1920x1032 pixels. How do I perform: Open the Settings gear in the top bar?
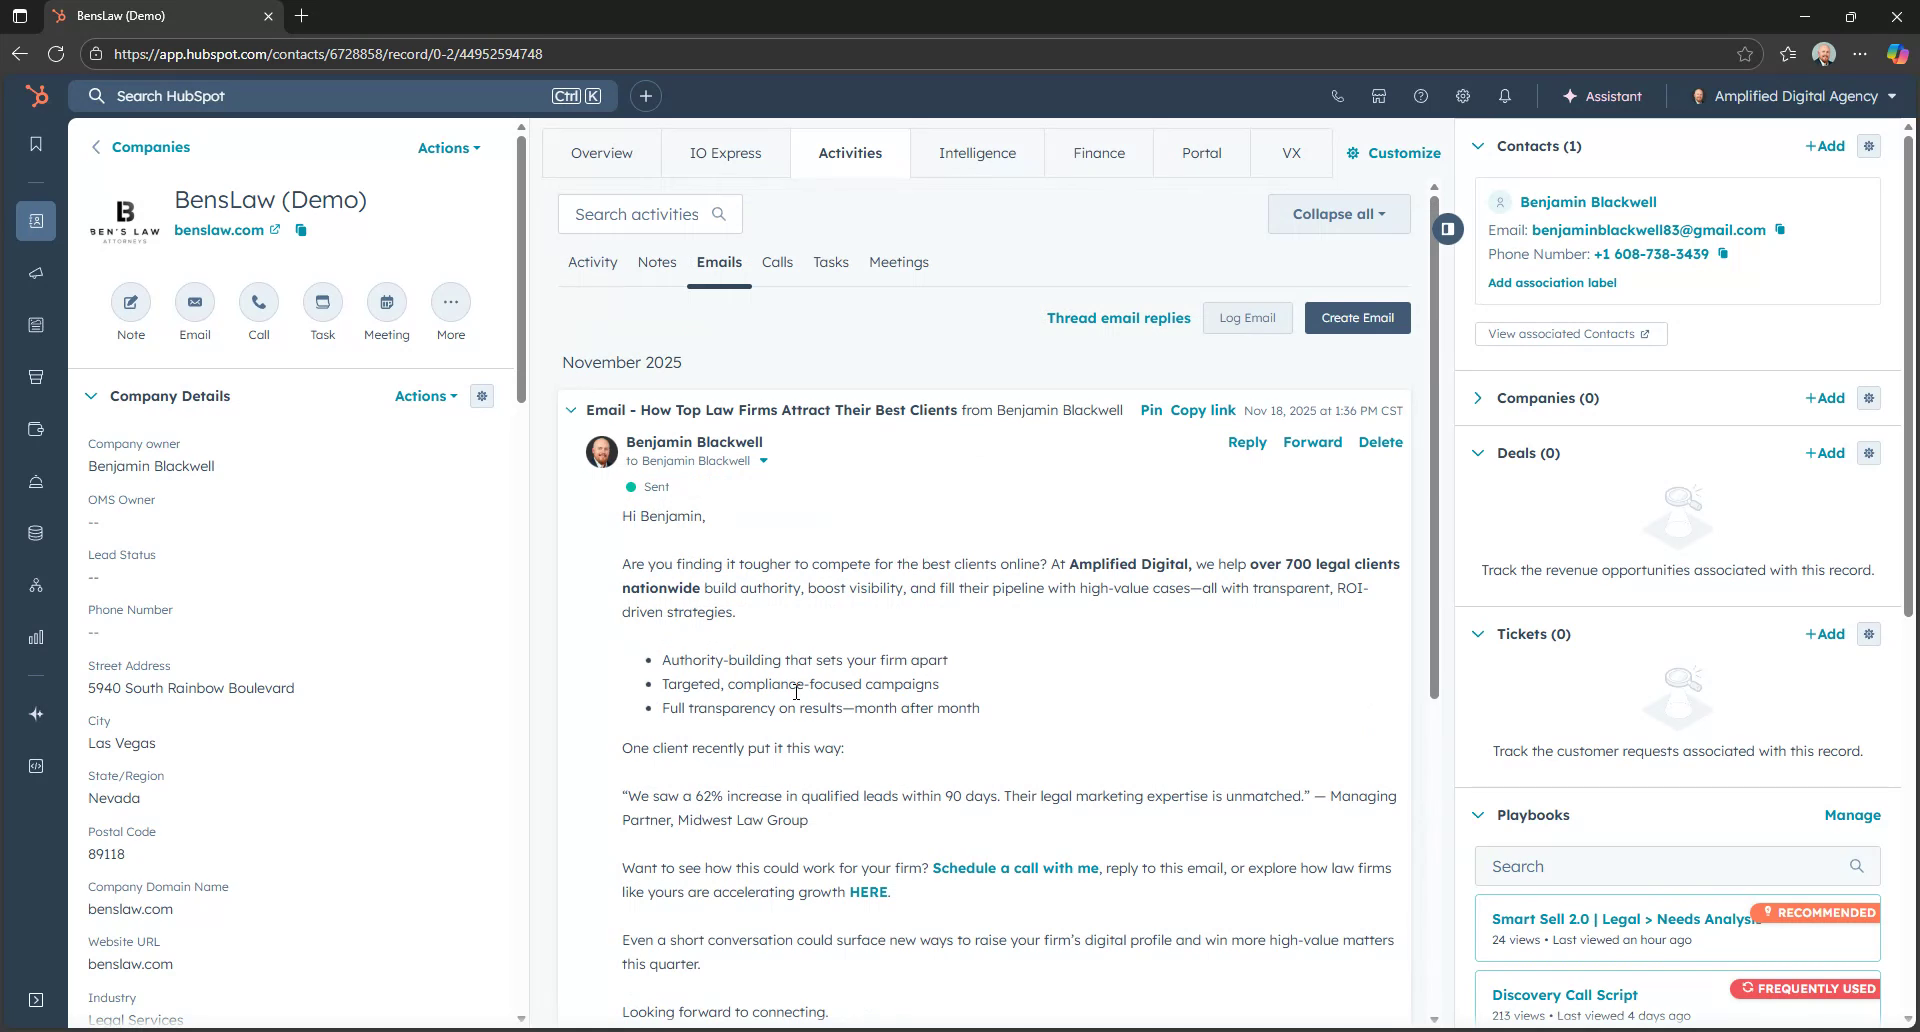pos(1462,96)
